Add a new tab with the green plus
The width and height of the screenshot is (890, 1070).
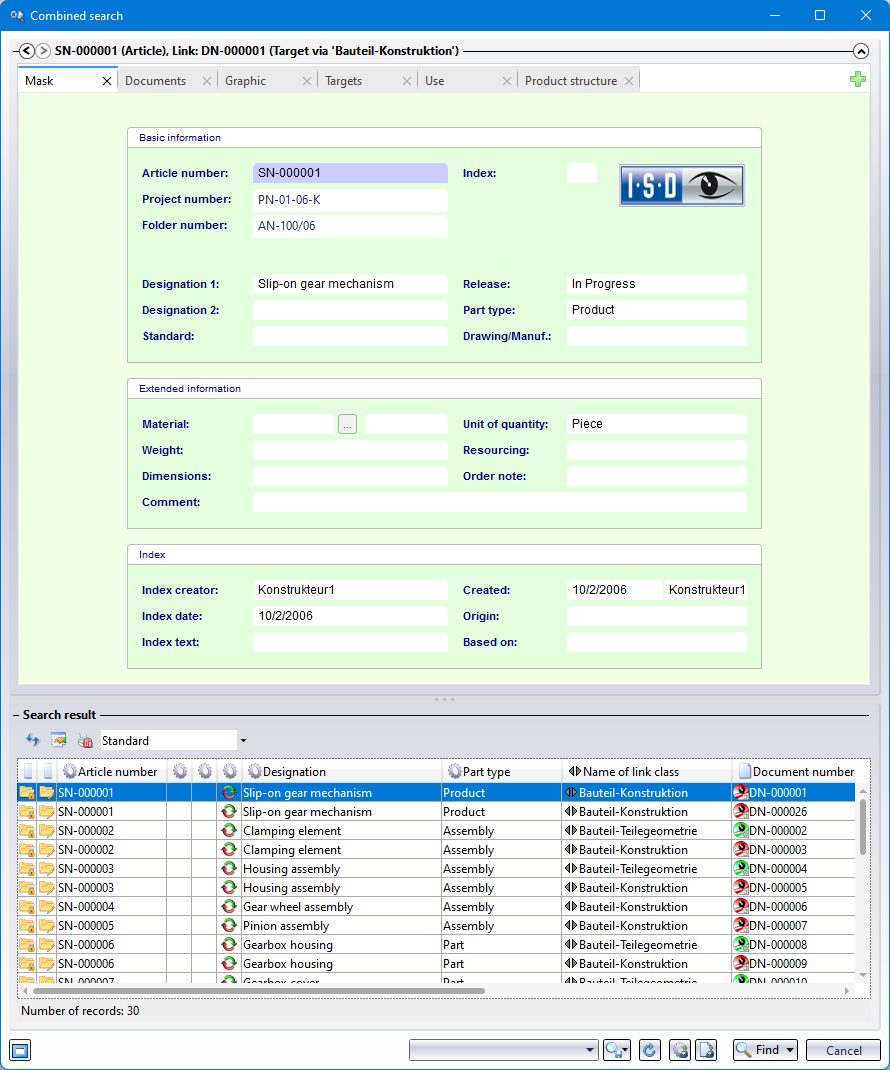858,80
